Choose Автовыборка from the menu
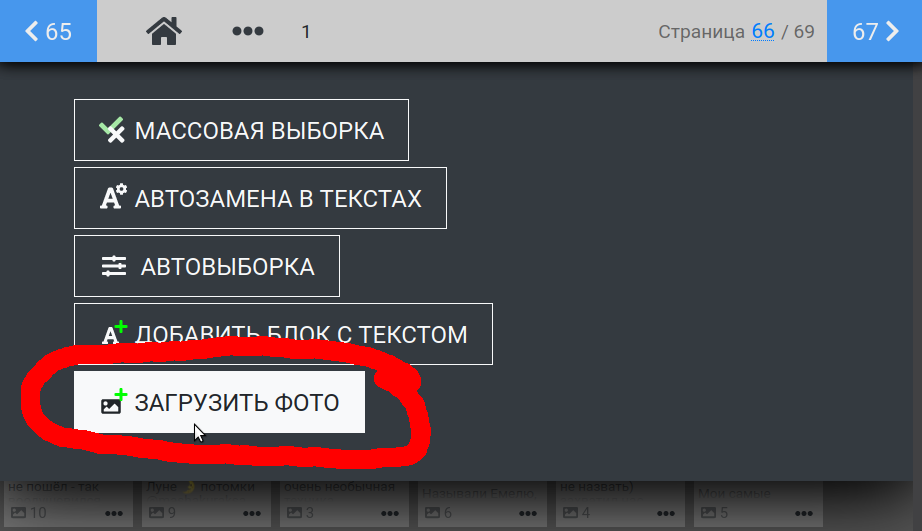The height and width of the screenshot is (531, 922). pos(207,267)
